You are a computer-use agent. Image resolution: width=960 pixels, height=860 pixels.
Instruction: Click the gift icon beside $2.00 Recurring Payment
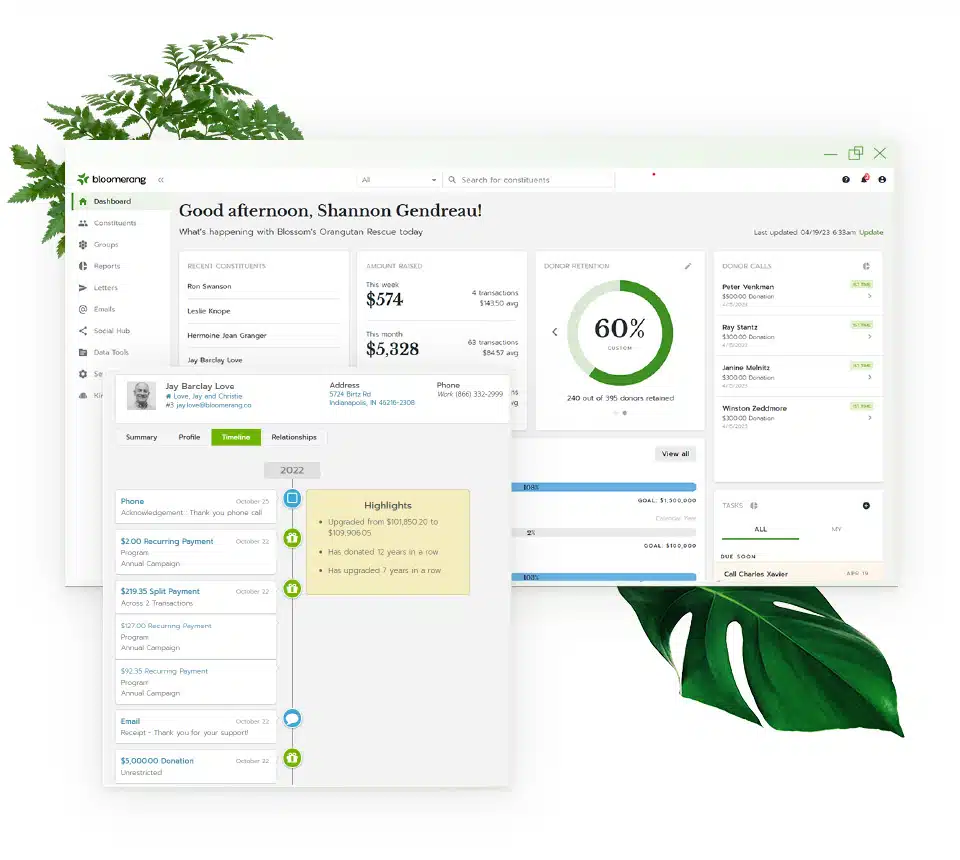[x=292, y=538]
